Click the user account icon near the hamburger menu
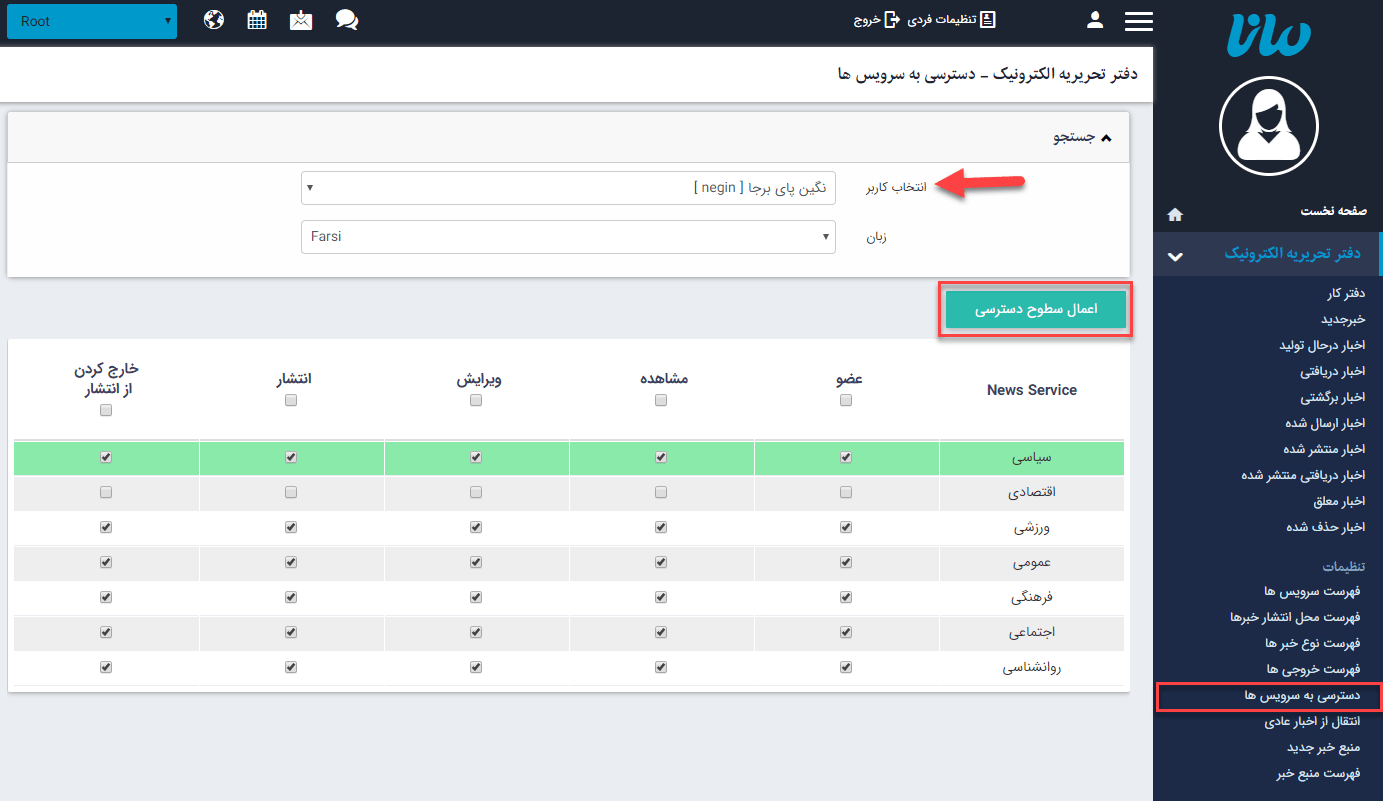The image size is (1383, 801). [x=1094, y=19]
